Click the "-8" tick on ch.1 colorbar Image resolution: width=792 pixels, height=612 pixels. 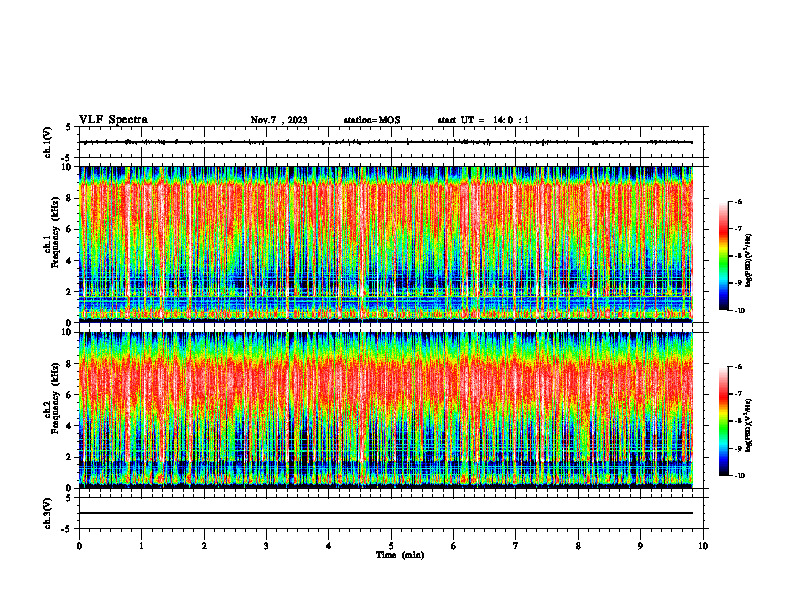click(x=738, y=256)
